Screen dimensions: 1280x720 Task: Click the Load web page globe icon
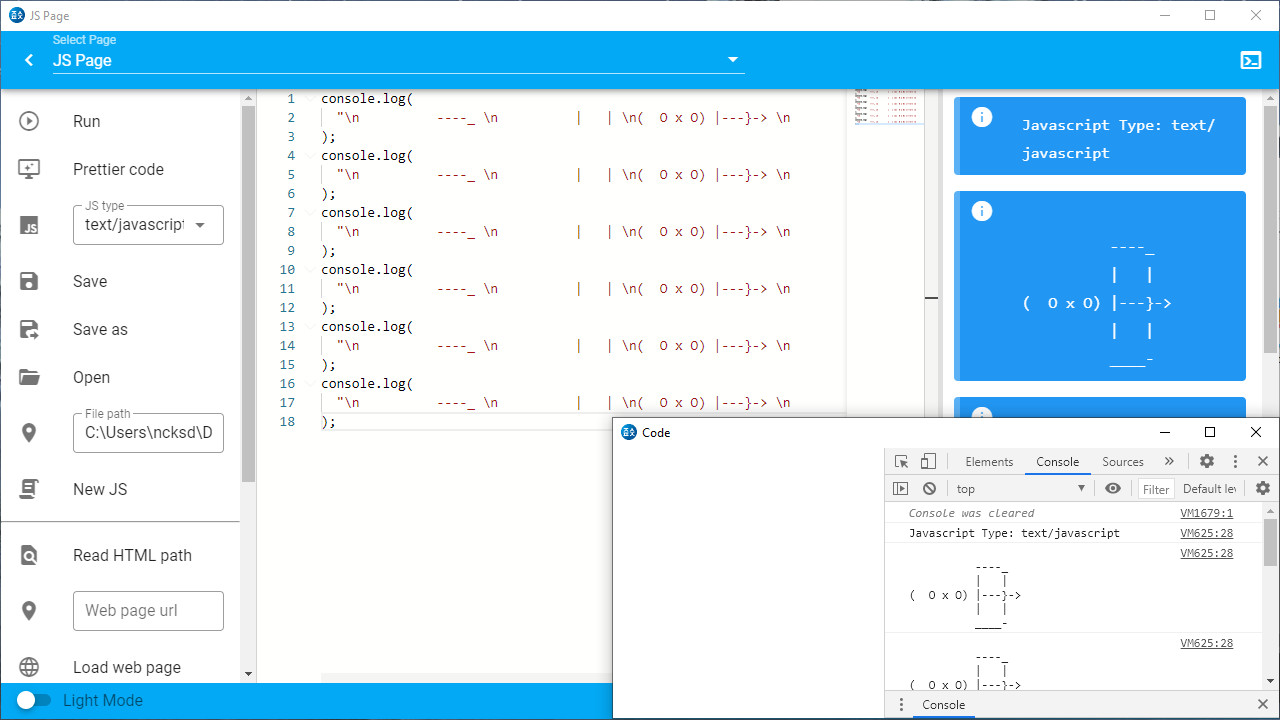30,666
